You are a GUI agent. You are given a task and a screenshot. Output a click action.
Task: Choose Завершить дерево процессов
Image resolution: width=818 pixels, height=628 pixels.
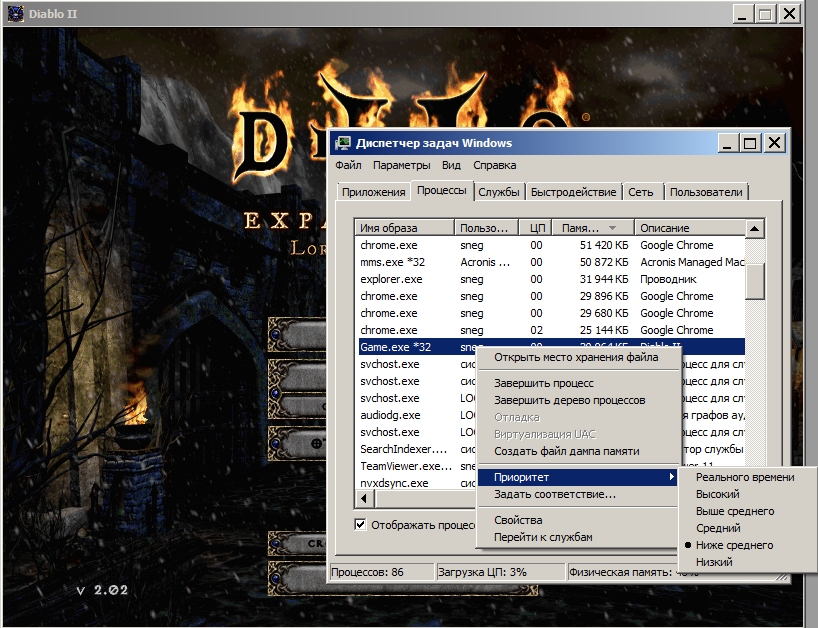point(578,400)
